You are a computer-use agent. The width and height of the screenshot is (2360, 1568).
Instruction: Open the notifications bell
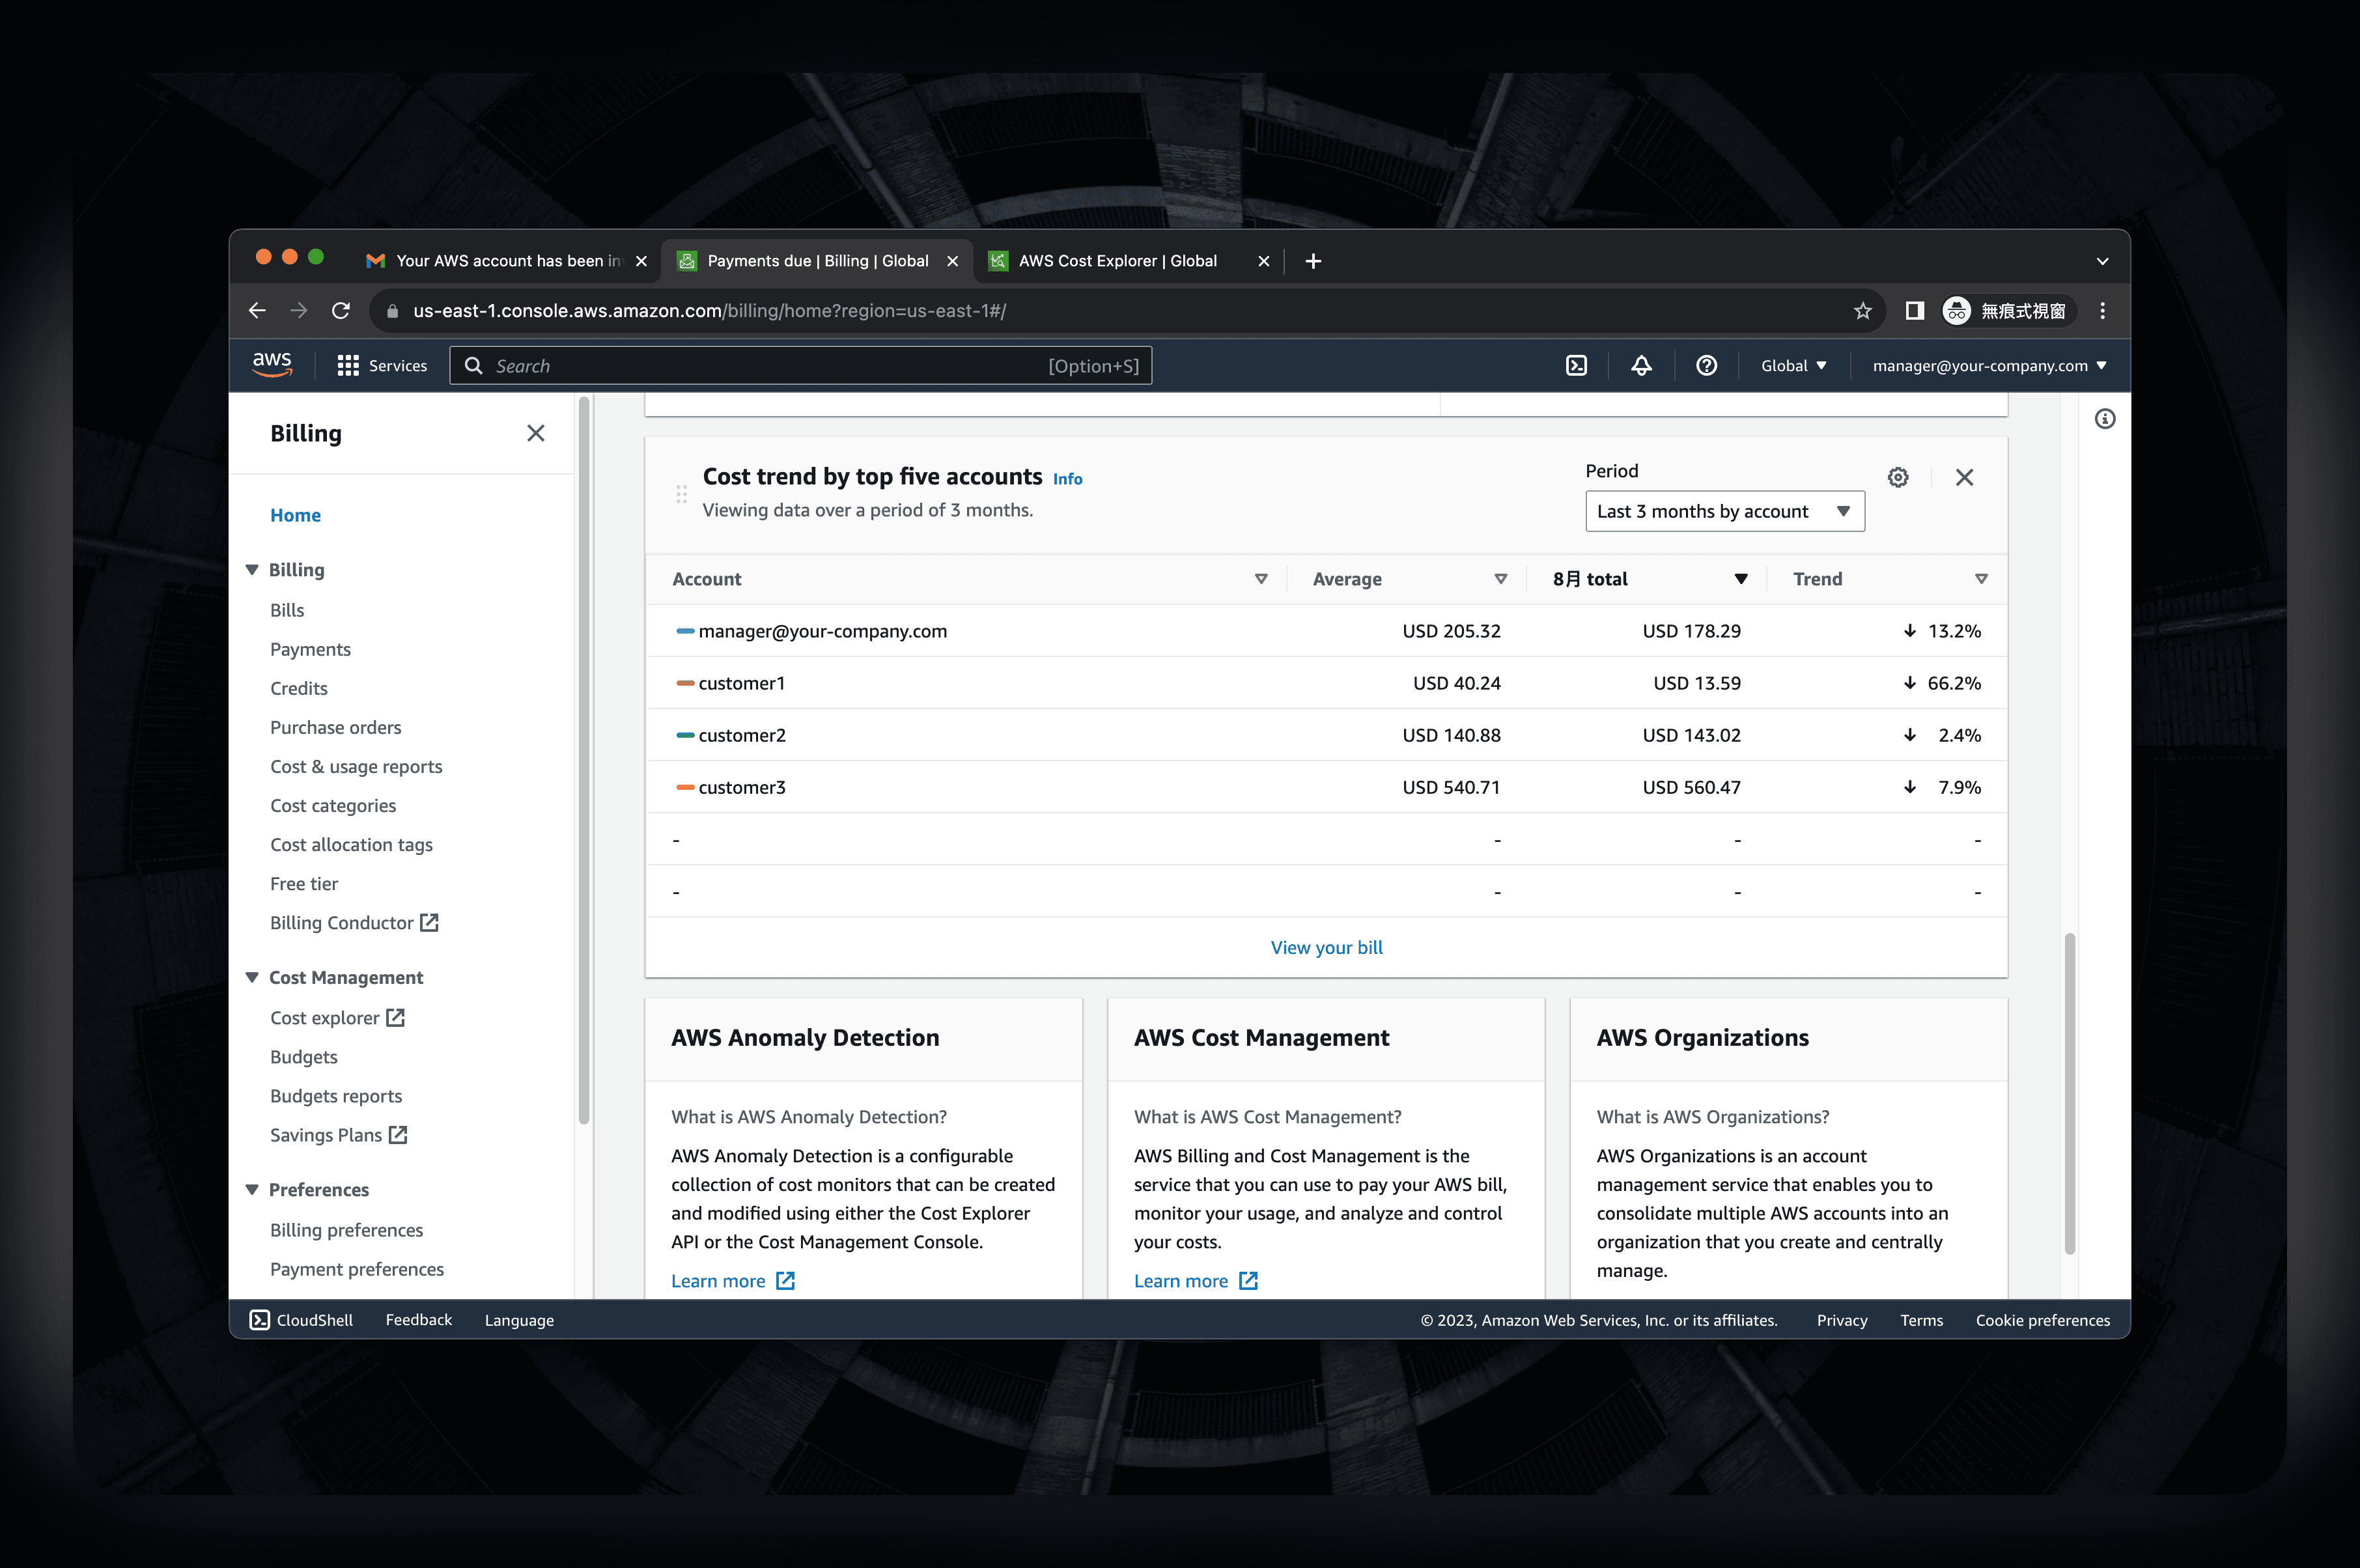1641,366
